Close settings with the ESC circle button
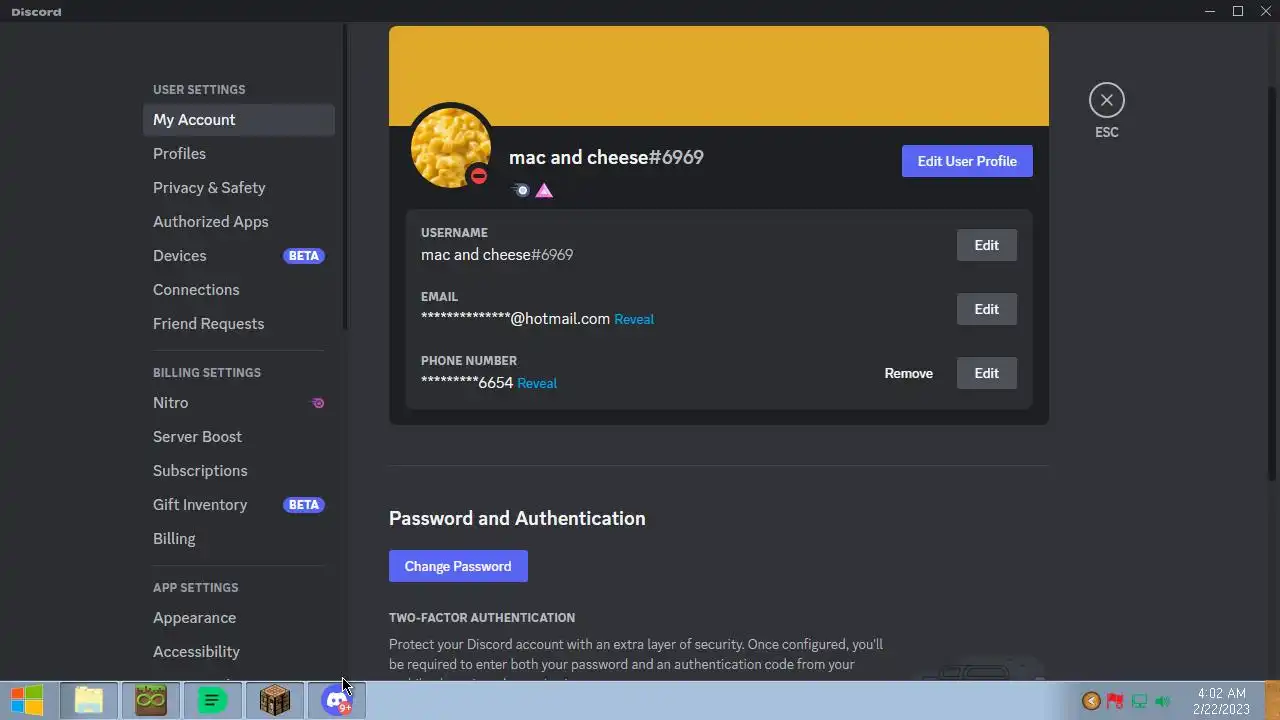 click(1106, 100)
